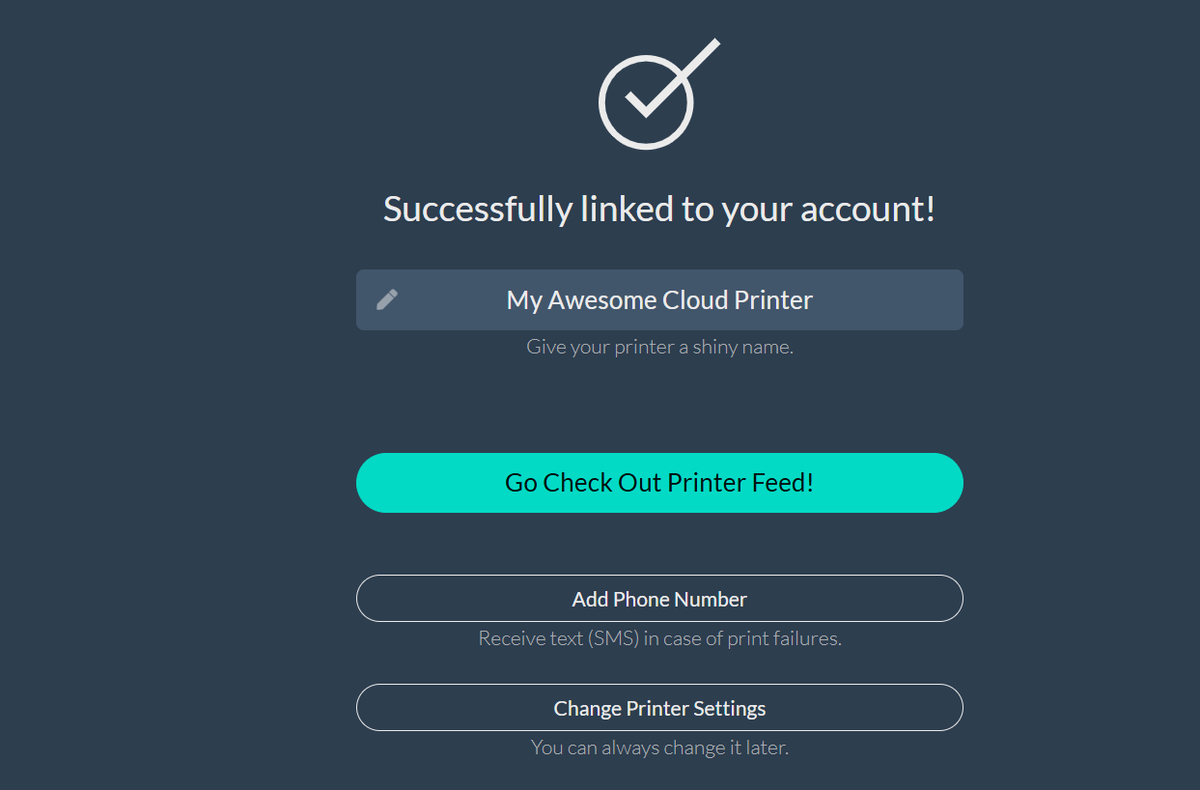Click 'Give your printer a shiny name' hint
Viewport: 1200px width, 790px height.
pos(660,348)
